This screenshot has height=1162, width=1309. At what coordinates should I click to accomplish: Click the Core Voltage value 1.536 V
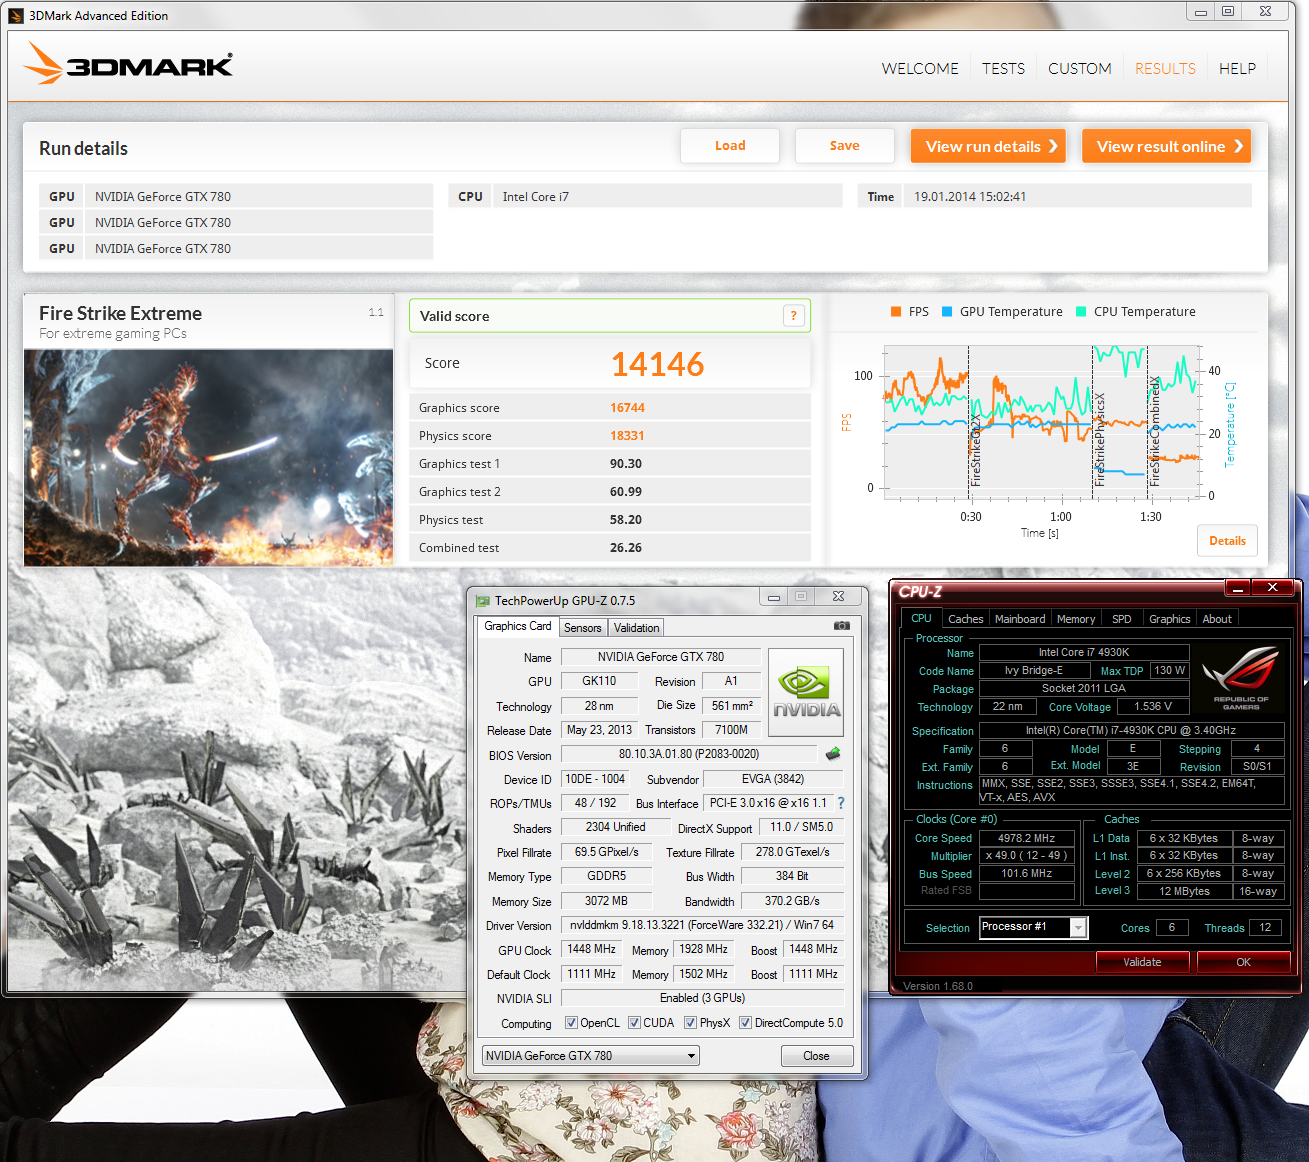click(x=1153, y=706)
